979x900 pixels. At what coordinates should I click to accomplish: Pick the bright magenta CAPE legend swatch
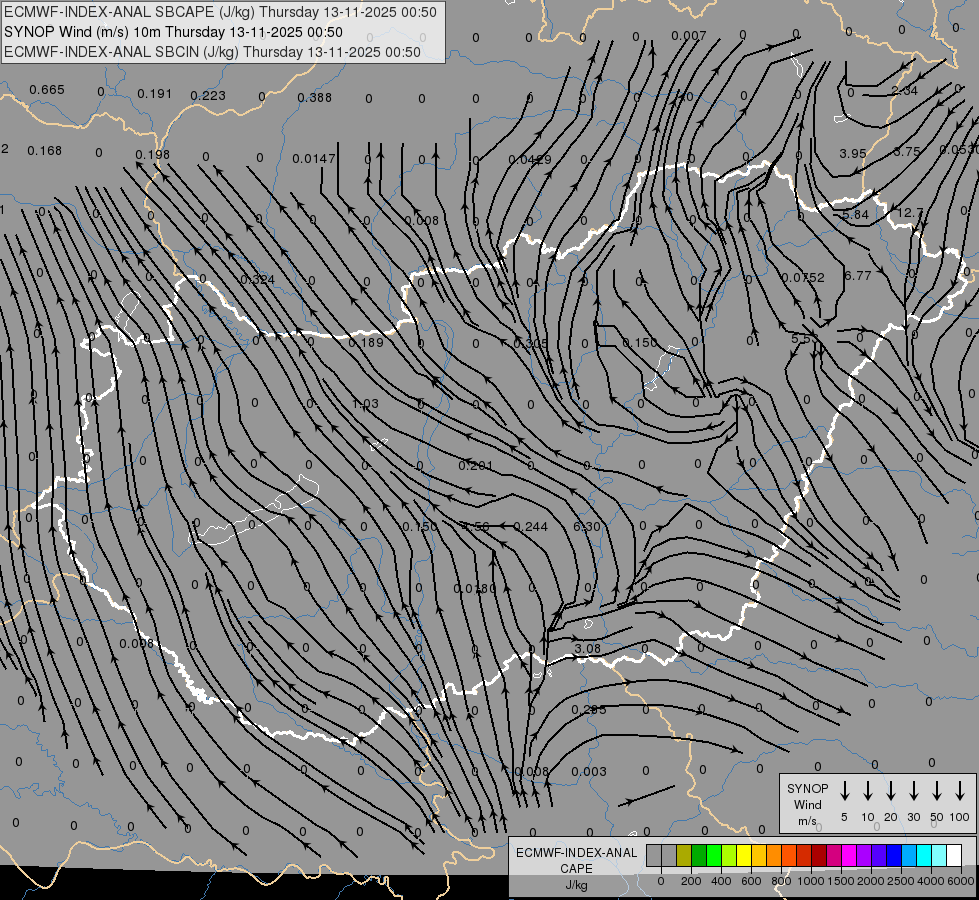click(849, 855)
